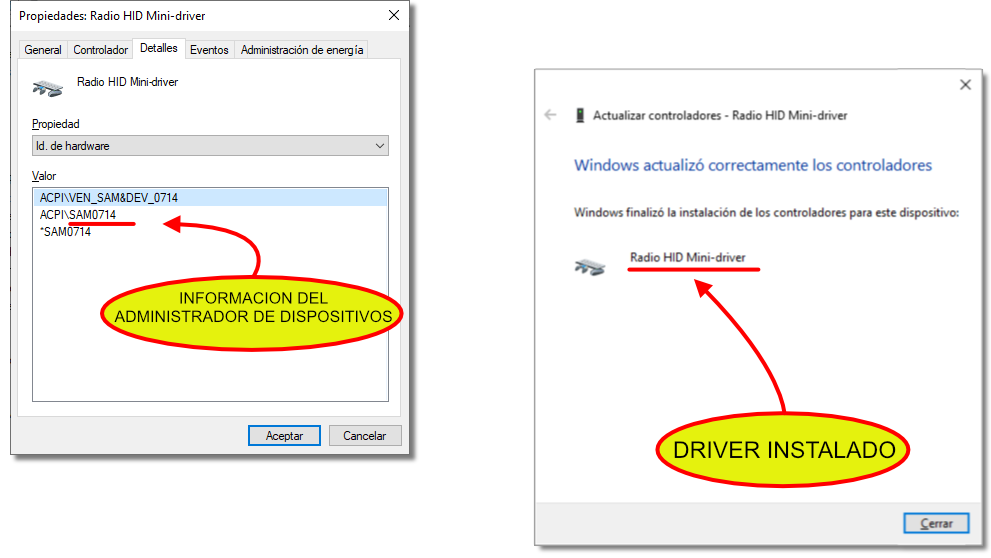The width and height of the screenshot is (991, 558).
Task: Close the Propiedades Radio HID Mini-driver window
Action: coord(394,15)
